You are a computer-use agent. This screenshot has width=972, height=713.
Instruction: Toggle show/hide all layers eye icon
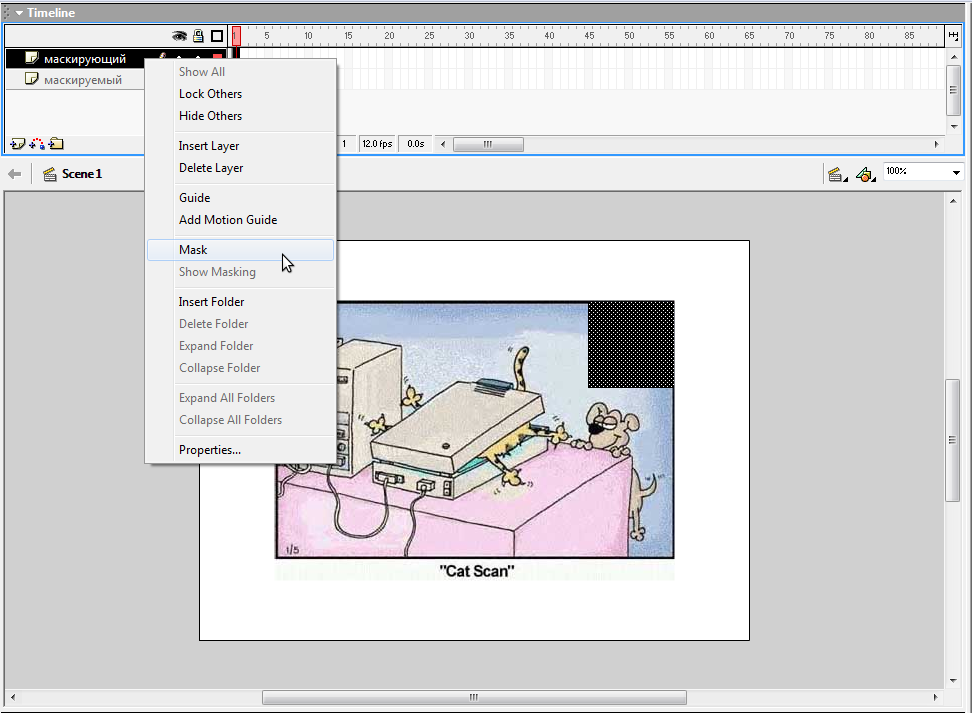click(179, 36)
